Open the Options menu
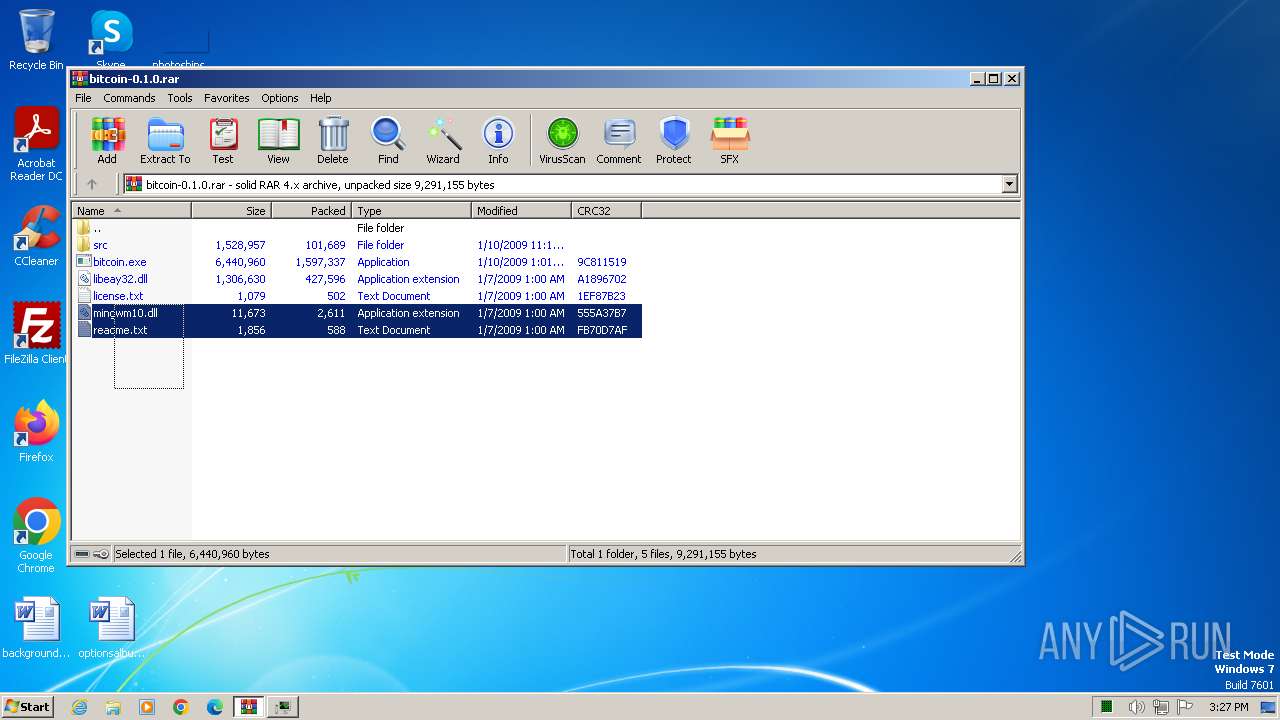Screen dimensions: 1280x720 coord(280,98)
